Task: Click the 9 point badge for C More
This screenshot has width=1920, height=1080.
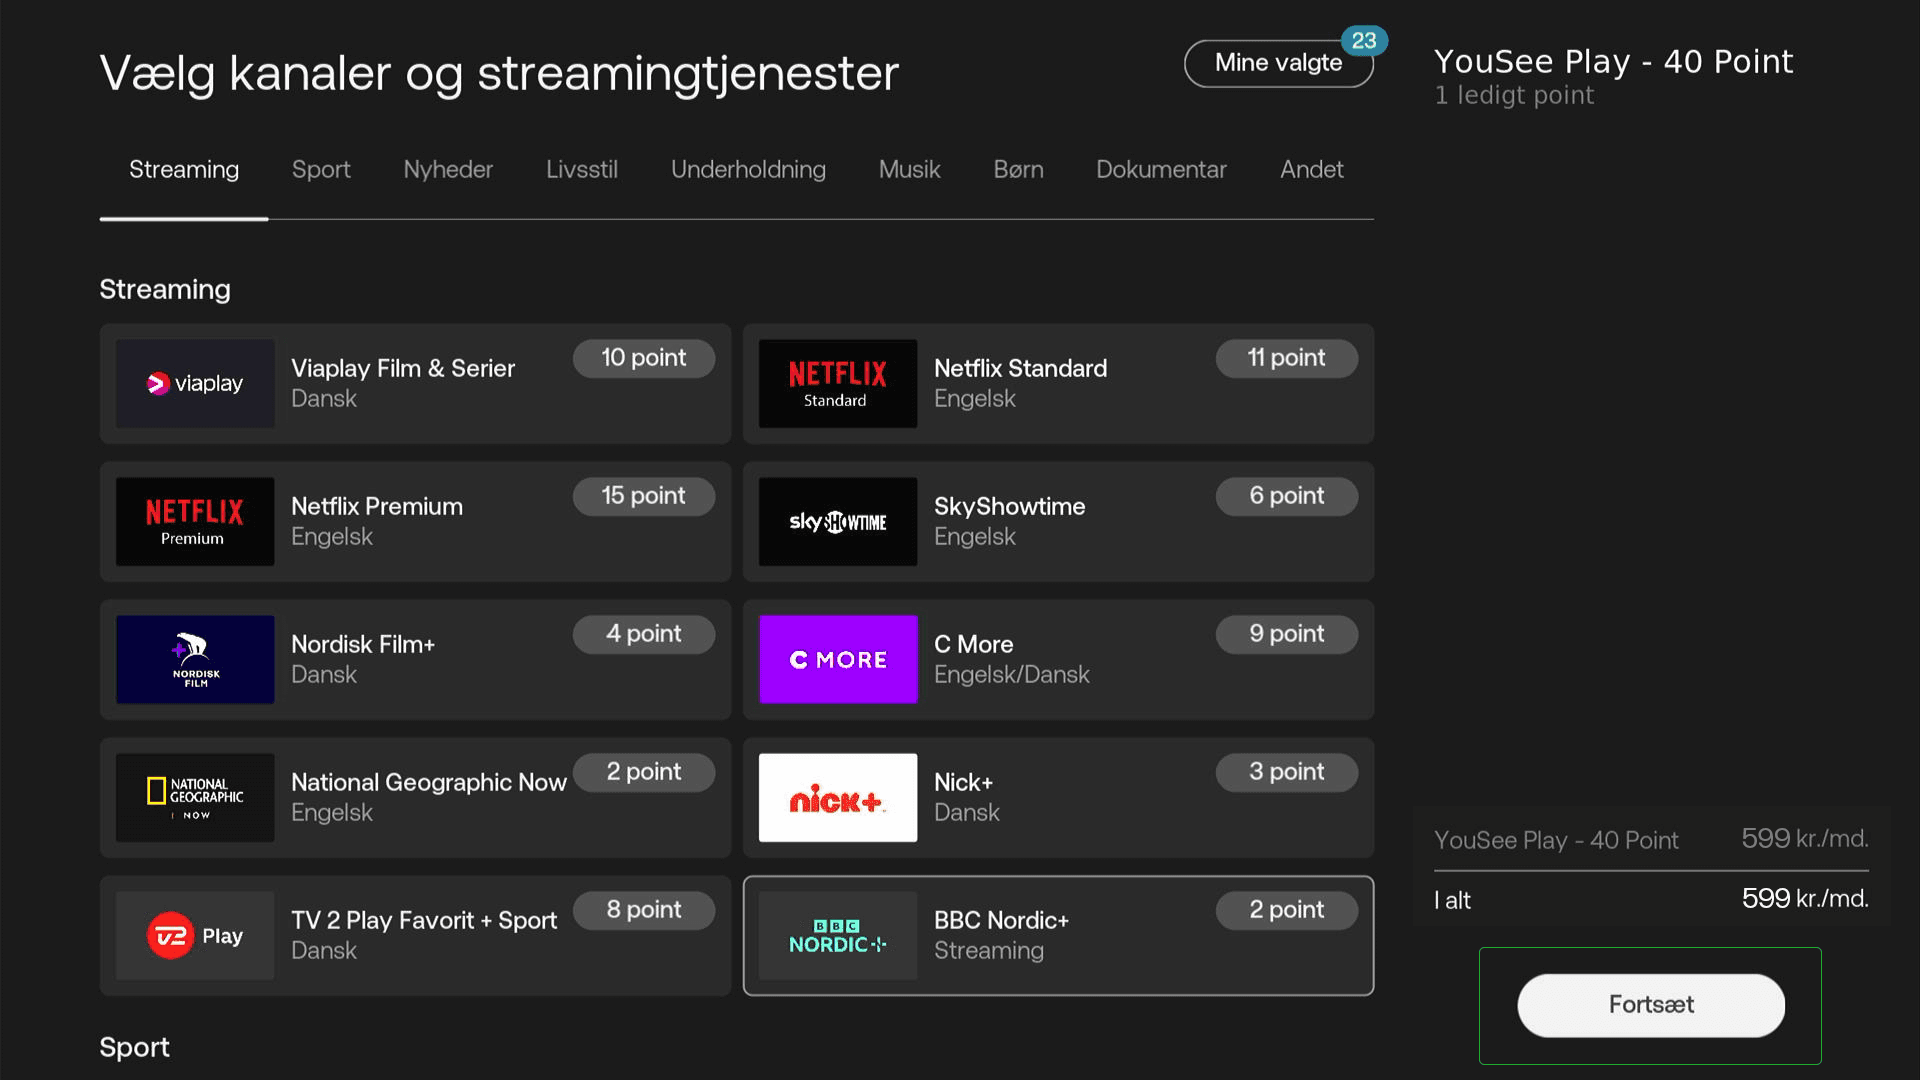Action: point(1287,634)
